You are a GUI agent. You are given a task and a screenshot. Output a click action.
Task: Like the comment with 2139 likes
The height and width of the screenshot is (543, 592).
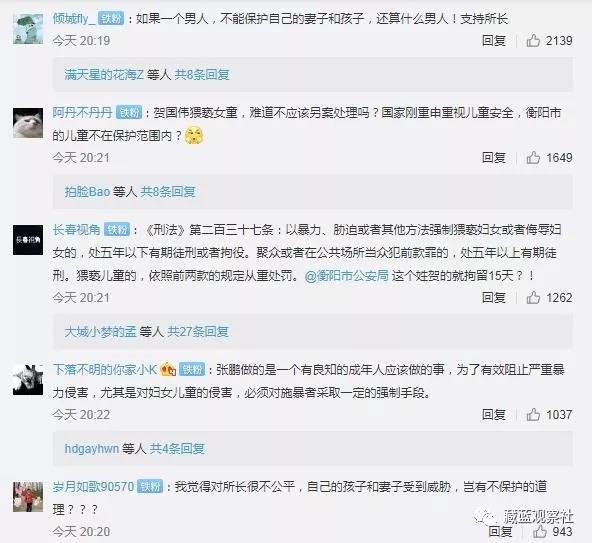click(533, 40)
